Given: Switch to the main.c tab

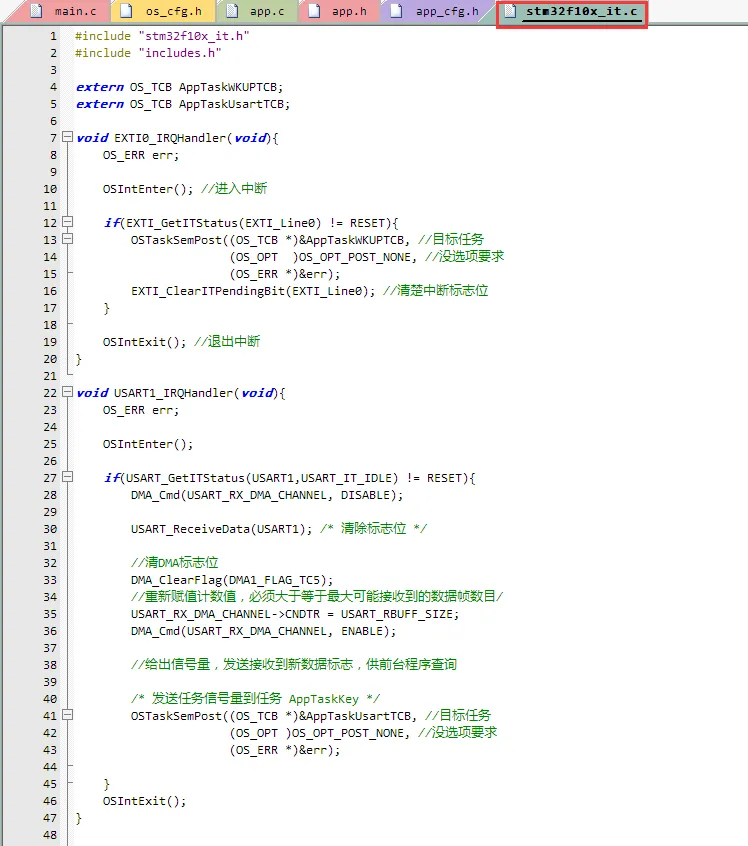Looking at the screenshot, I should (x=75, y=12).
